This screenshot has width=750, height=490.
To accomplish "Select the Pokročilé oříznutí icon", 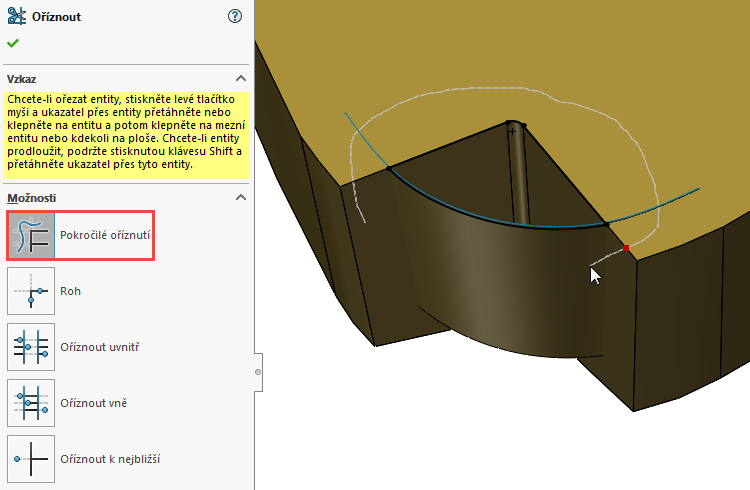I will (31, 235).
